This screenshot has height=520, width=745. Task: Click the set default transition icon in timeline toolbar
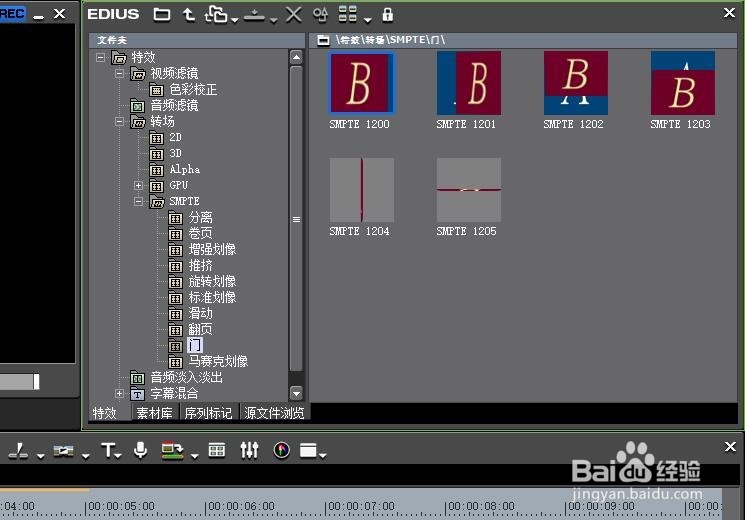63,450
